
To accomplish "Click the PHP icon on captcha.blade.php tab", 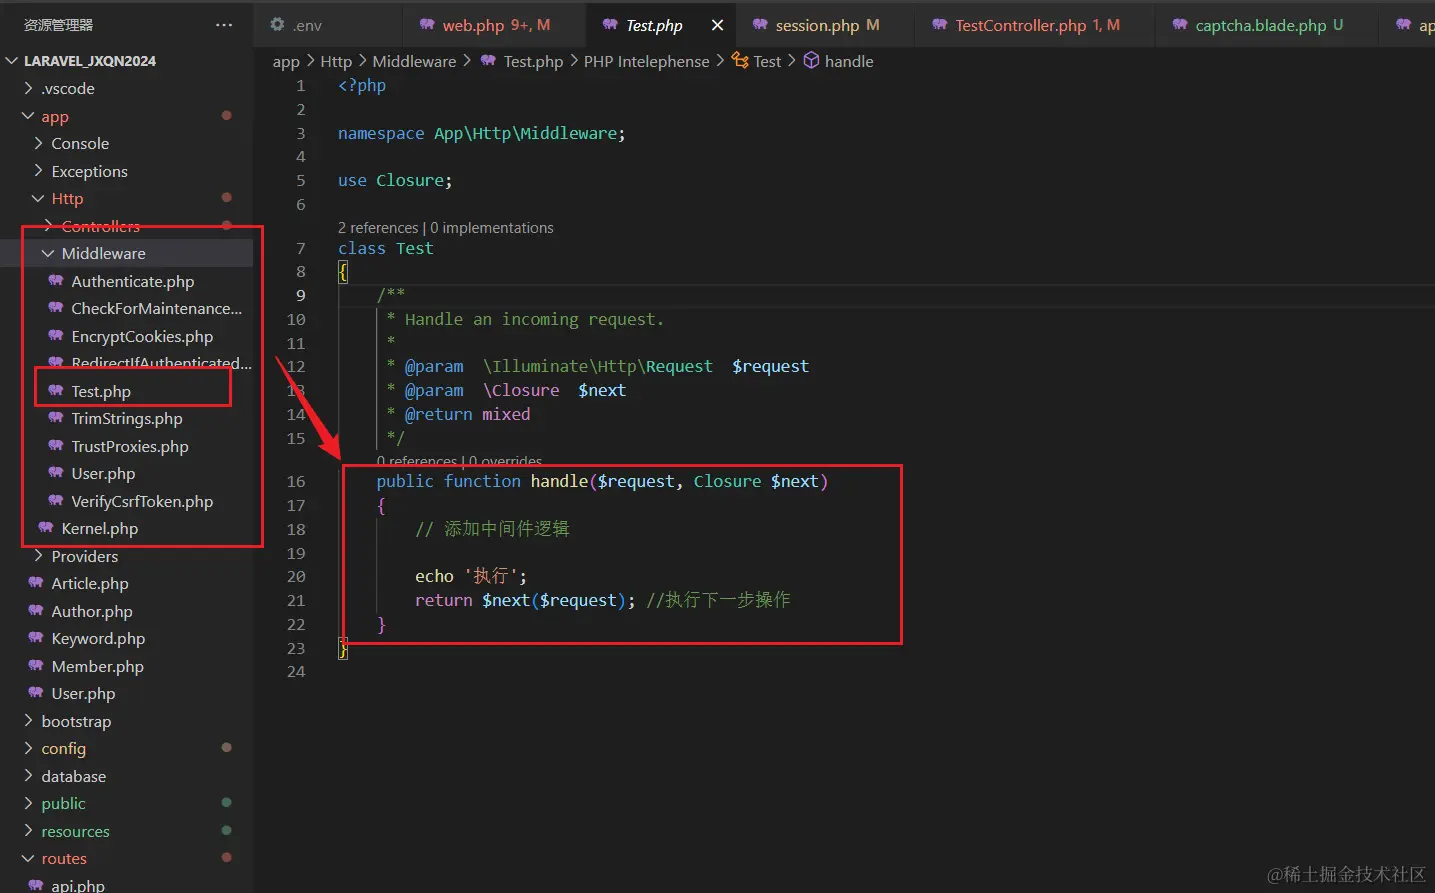I will point(1180,25).
